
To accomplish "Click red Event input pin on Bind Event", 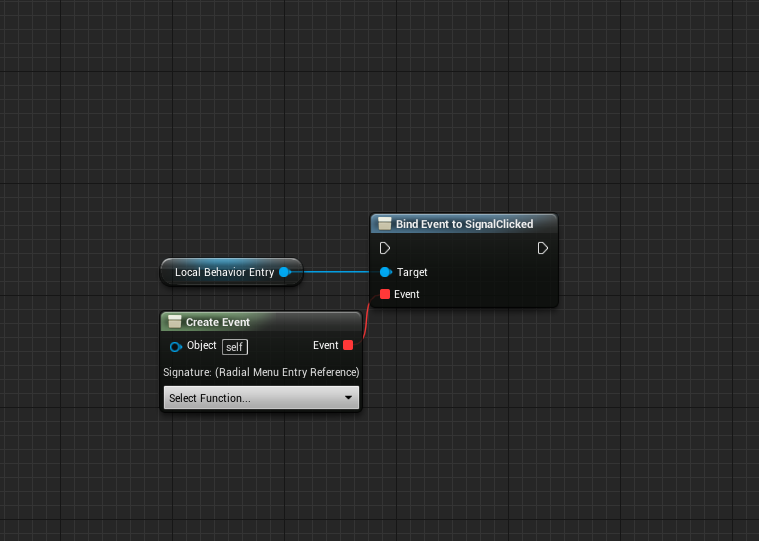I will pos(385,294).
